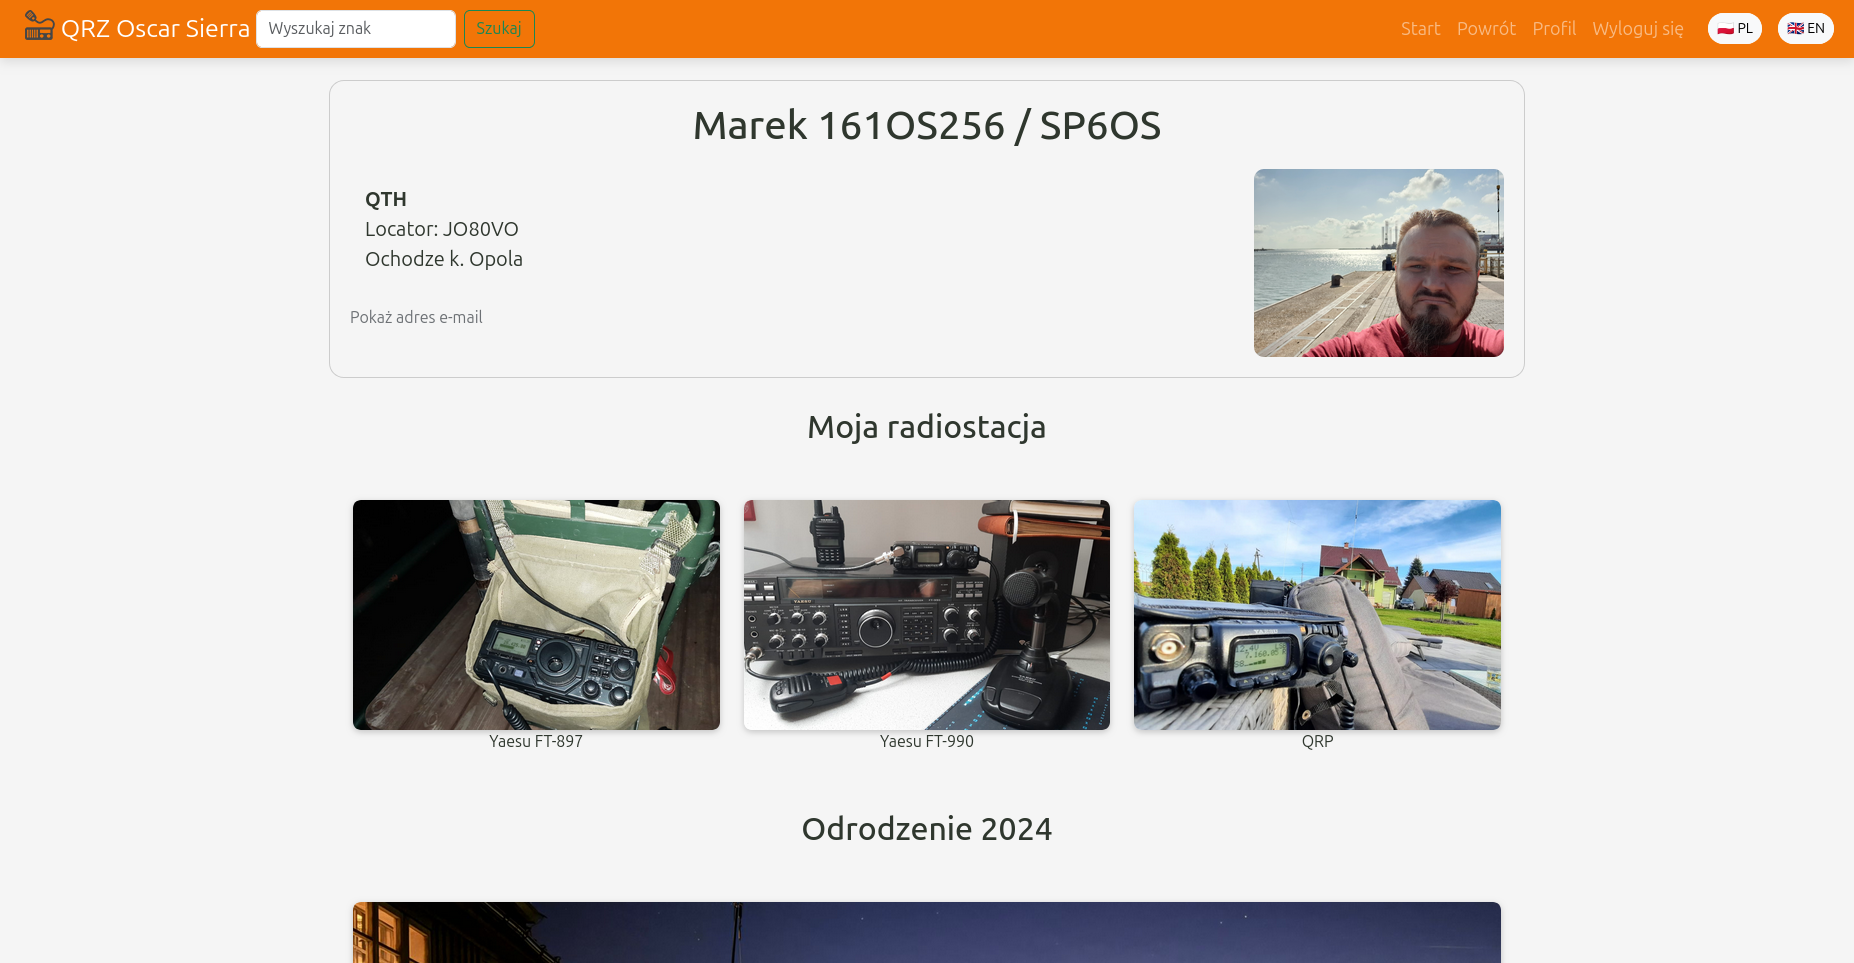Screen dimensions: 1854x963
Task: Open the Yaesu FT-897 radio photo
Action: pyautogui.click(x=536, y=615)
